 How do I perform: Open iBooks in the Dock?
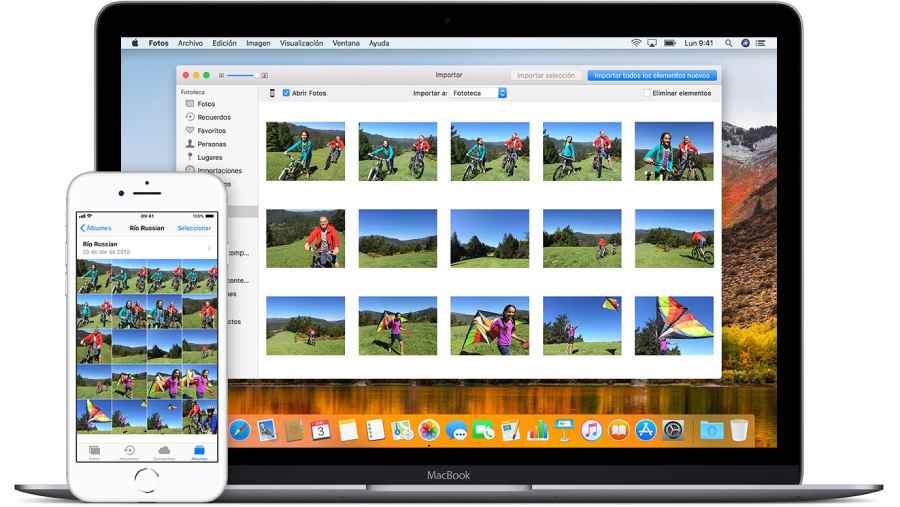[x=618, y=430]
